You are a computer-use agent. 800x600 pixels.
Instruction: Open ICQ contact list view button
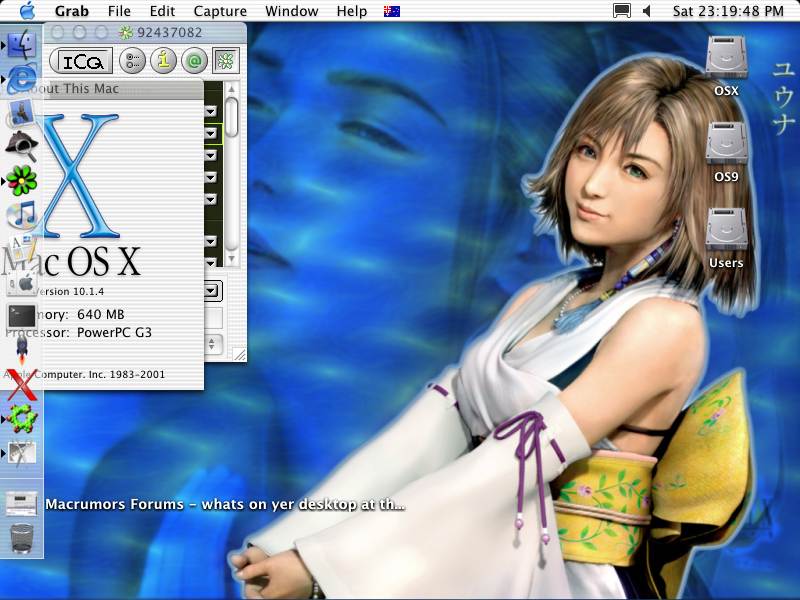pyautogui.click(x=133, y=61)
